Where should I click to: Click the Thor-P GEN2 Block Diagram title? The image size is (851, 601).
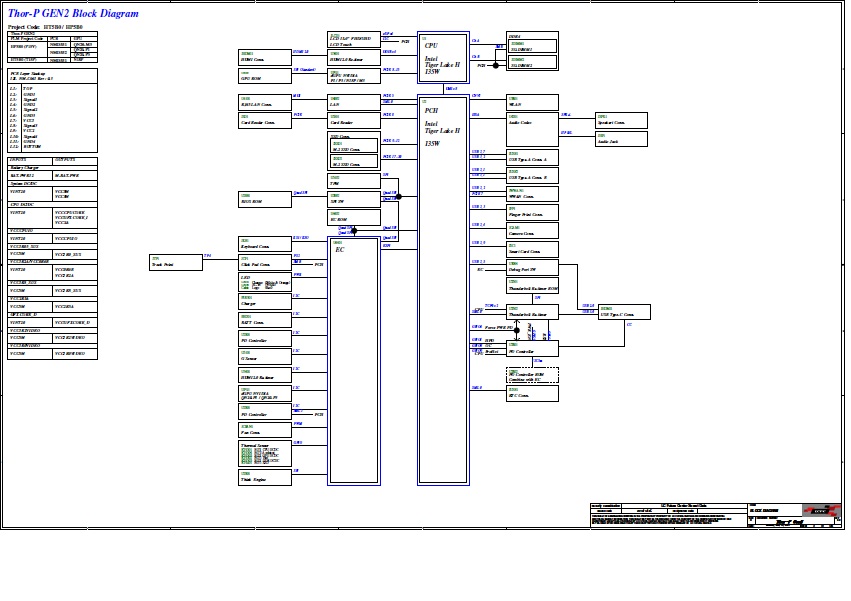click(73, 14)
